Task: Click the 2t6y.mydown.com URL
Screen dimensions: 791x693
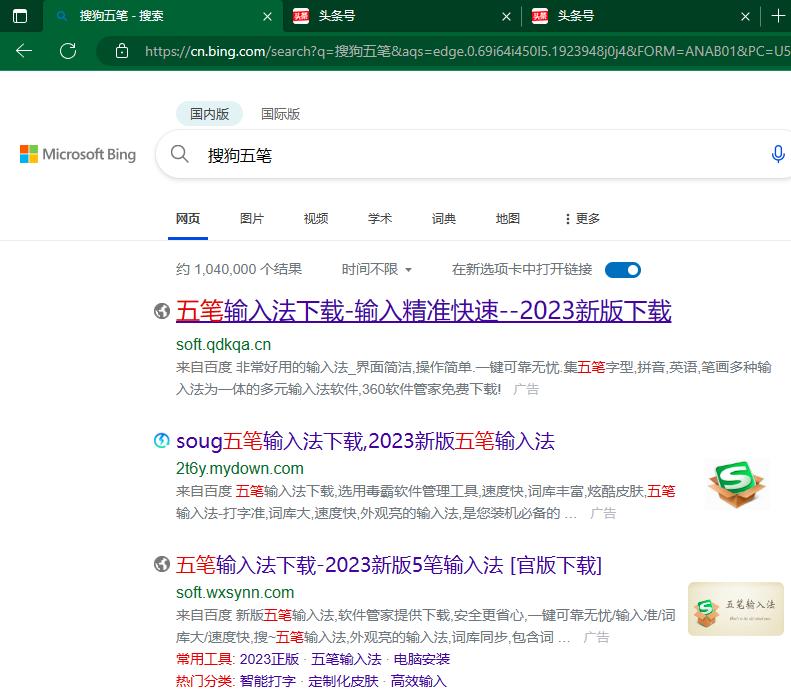Action: (240, 469)
